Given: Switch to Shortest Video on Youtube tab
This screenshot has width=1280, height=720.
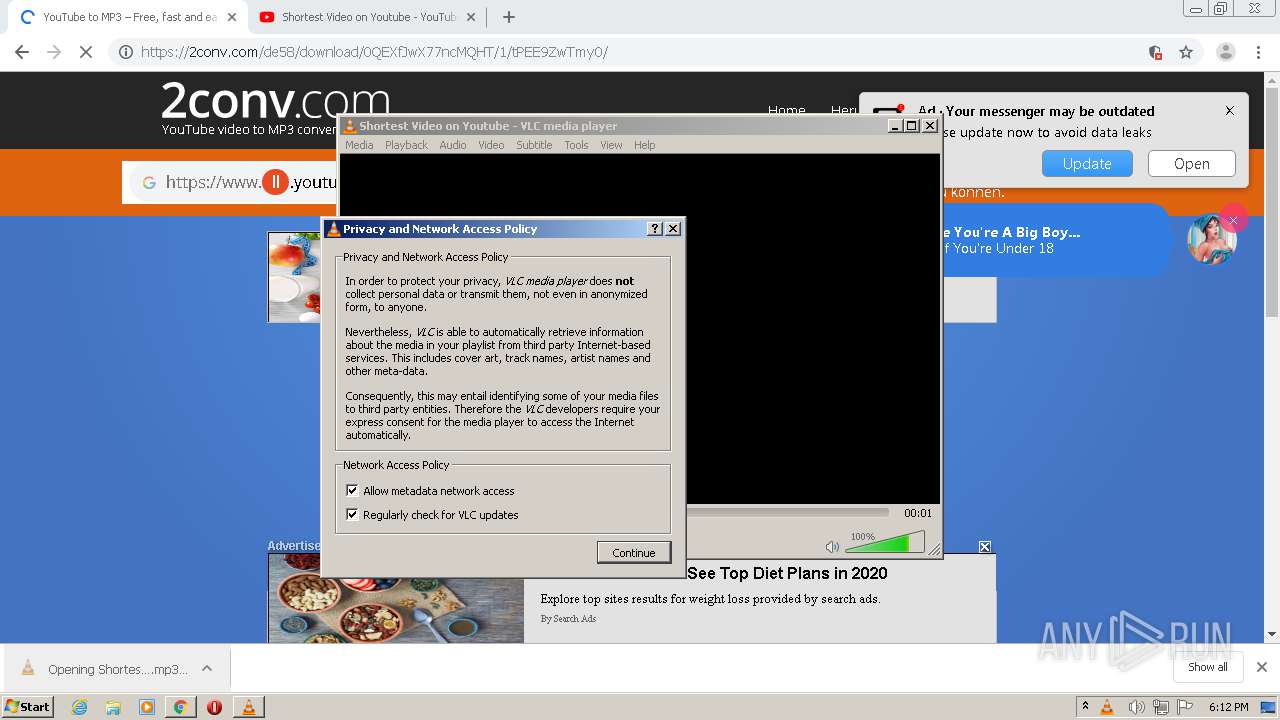Looking at the screenshot, I should coord(368,17).
